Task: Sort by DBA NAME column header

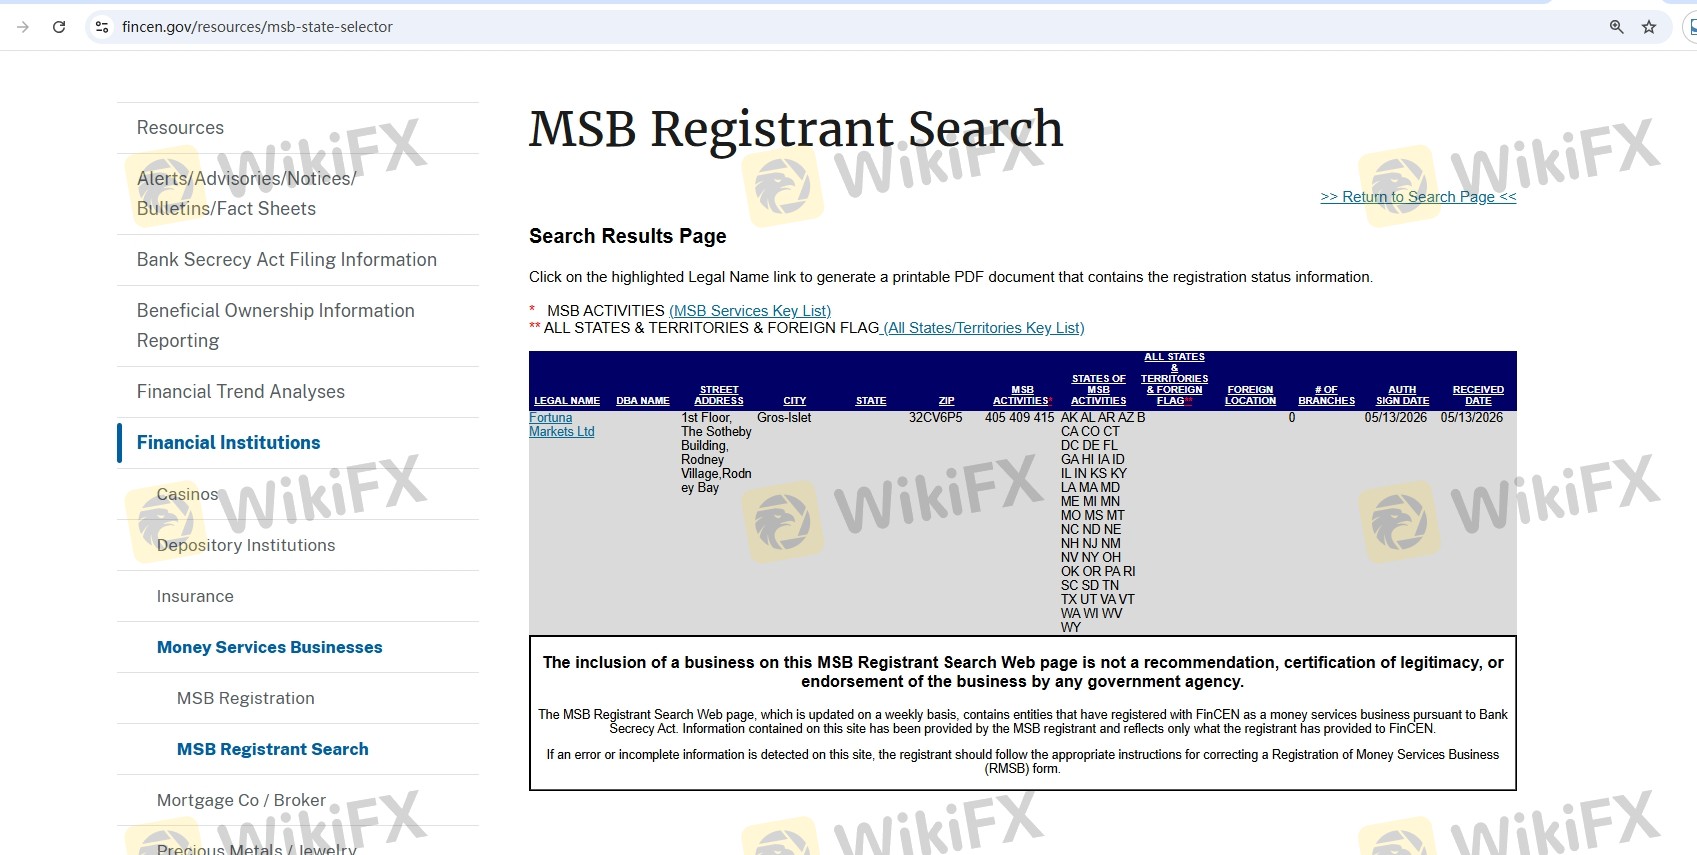Action: [643, 401]
